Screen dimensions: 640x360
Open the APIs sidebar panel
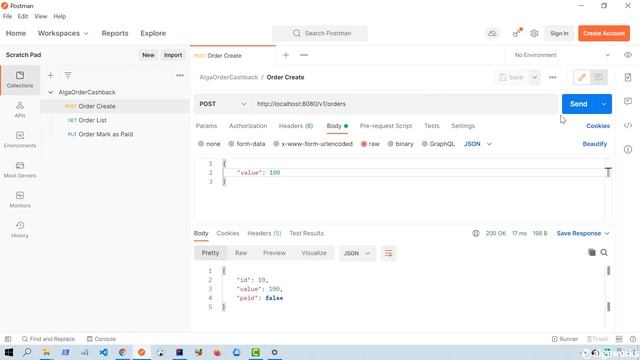[x=20, y=110]
